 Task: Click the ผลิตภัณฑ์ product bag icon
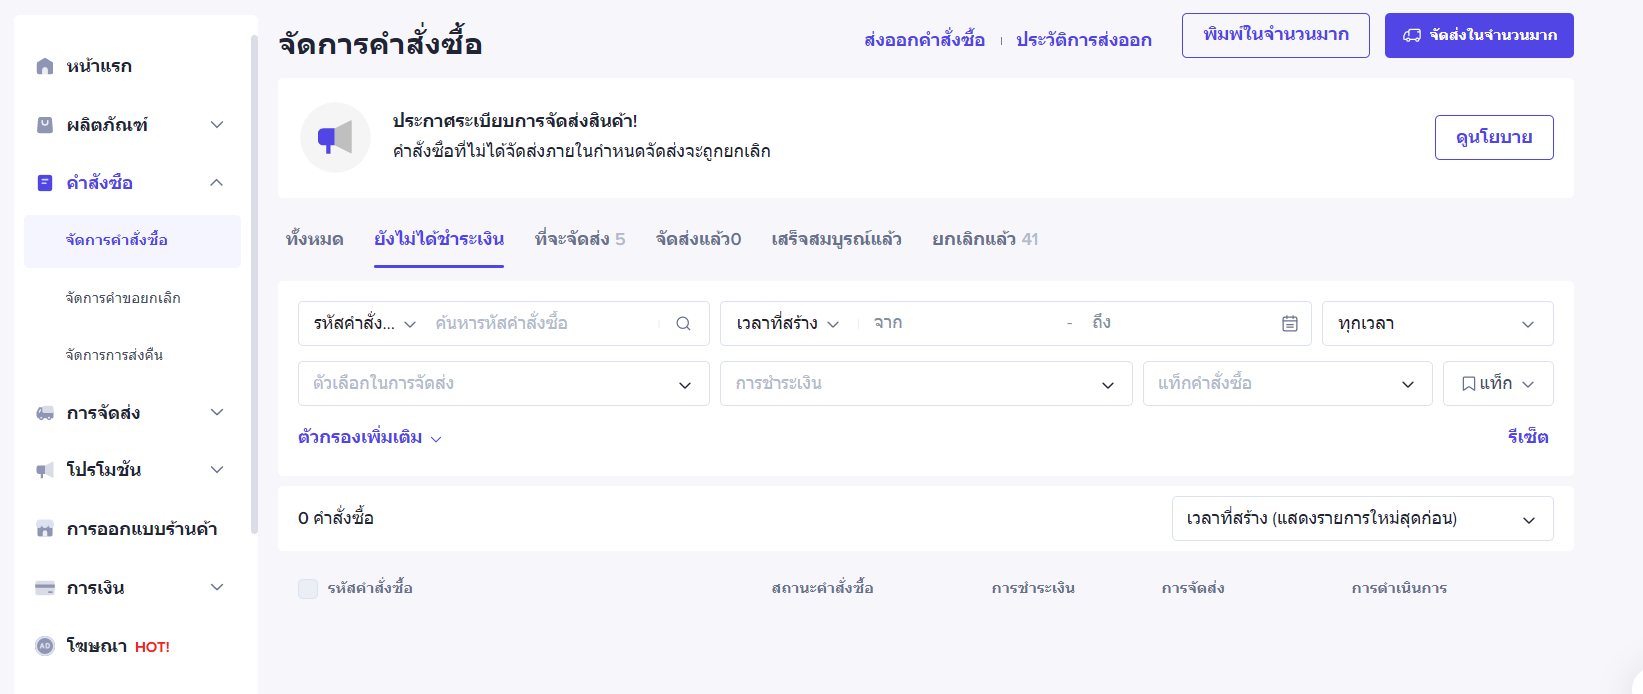click(x=45, y=125)
